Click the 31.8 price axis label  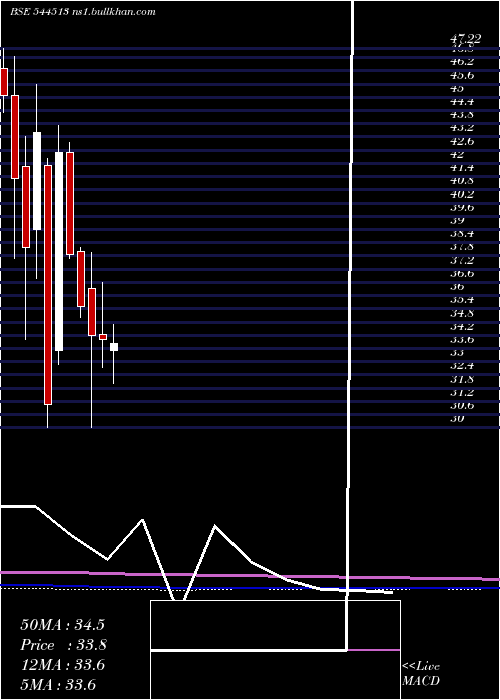coord(462,379)
